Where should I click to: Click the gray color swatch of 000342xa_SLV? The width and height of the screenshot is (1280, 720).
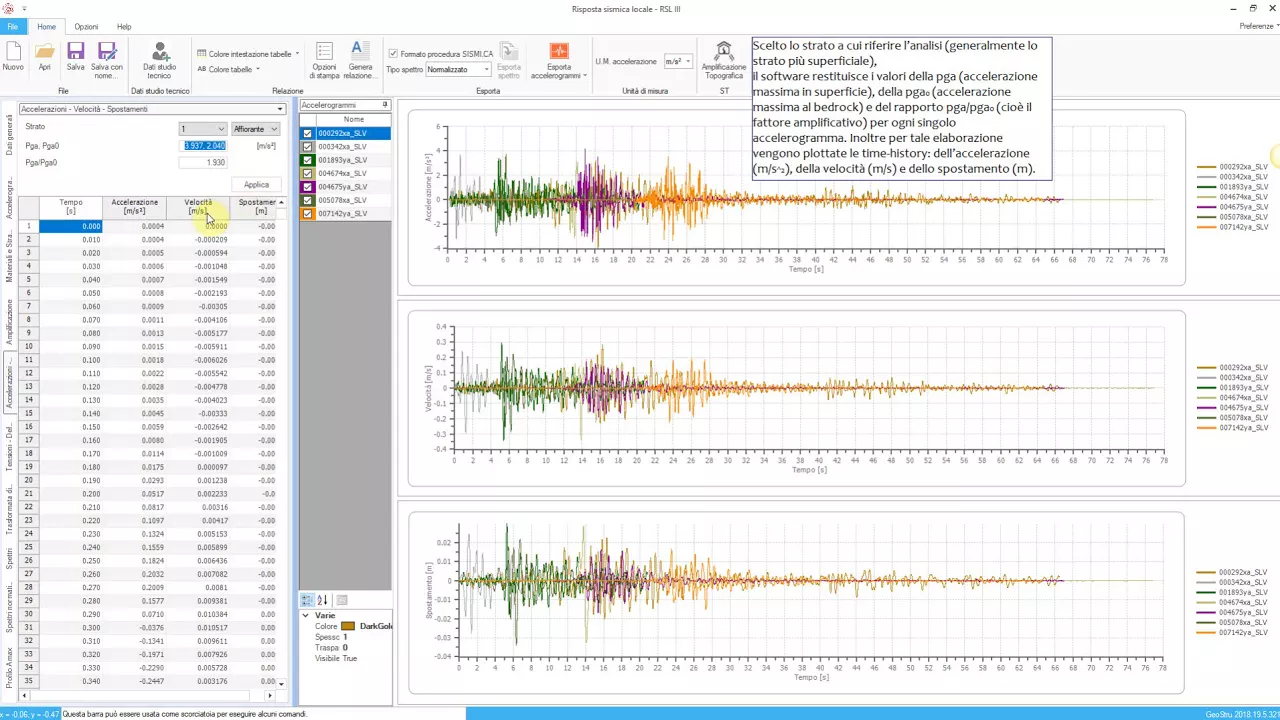tap(308, 147)
